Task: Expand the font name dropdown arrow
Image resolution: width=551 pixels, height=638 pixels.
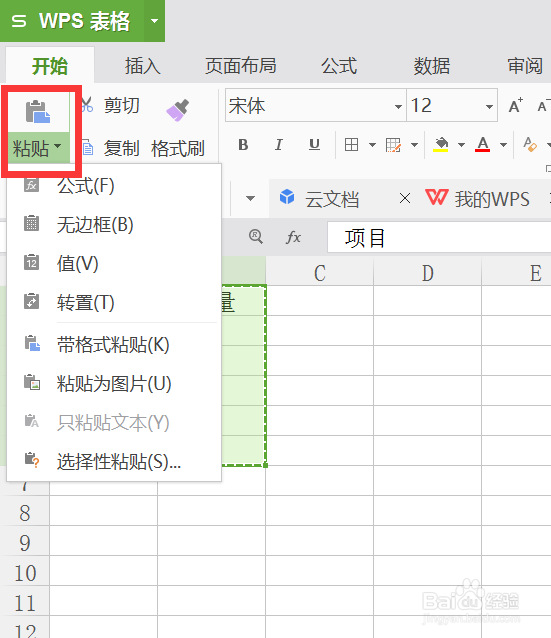Action: tap(398, 107)
